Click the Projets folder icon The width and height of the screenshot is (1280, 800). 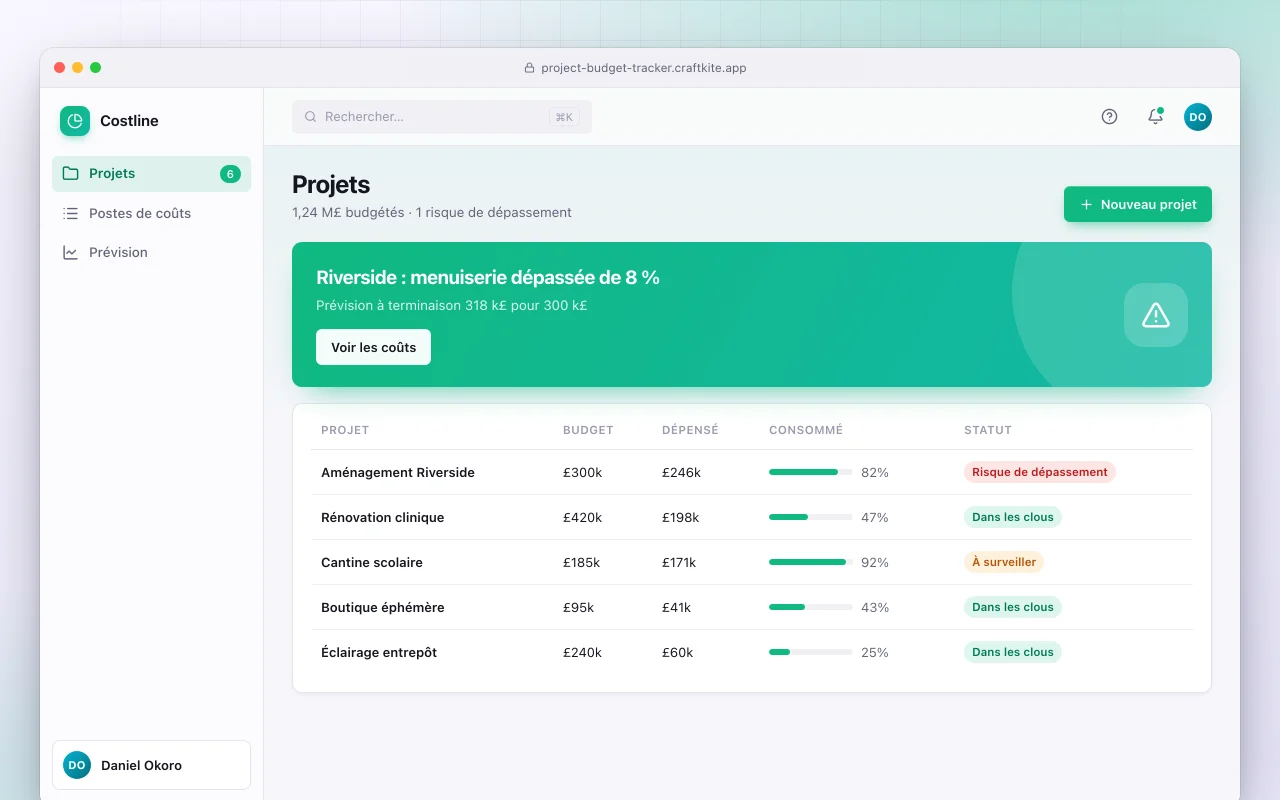coord(71,174)
